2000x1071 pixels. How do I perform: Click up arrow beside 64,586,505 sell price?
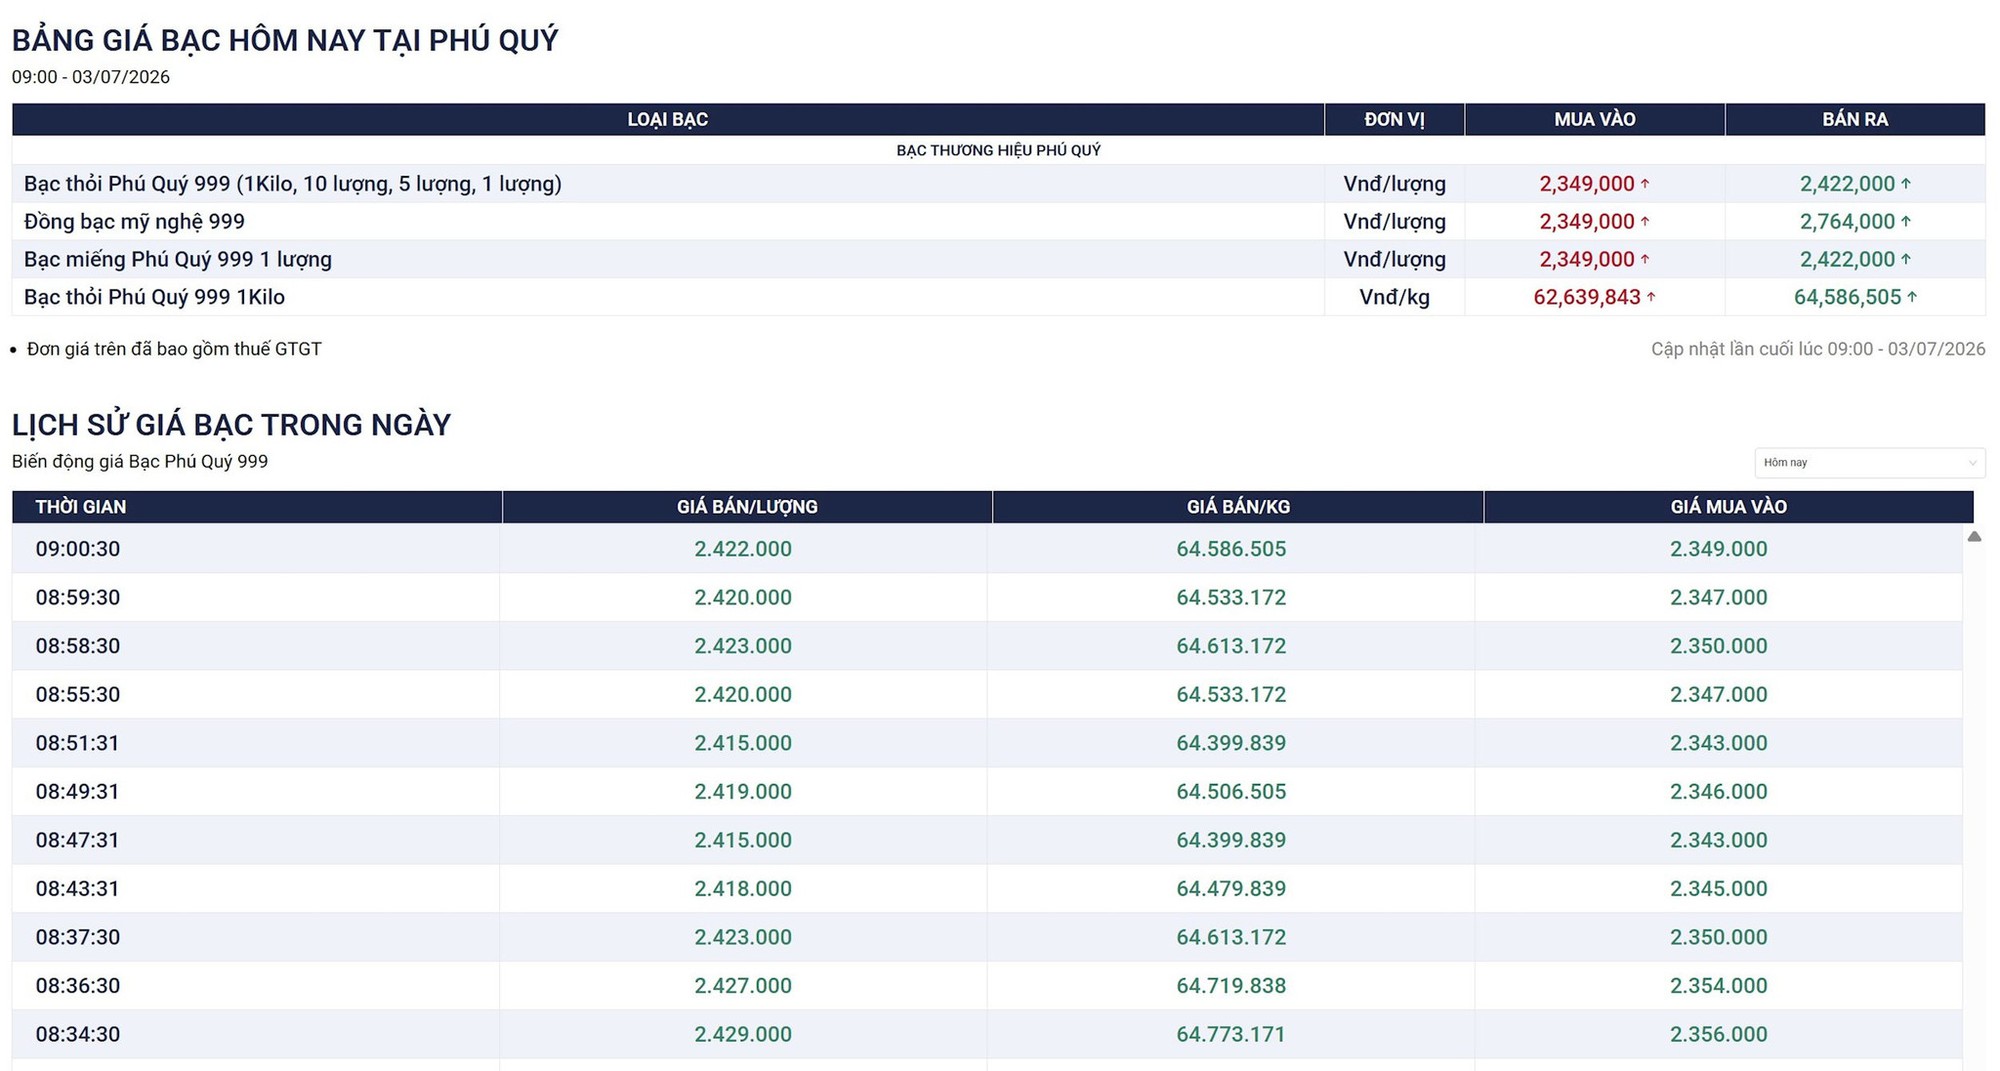click(x=1912, y=297)
